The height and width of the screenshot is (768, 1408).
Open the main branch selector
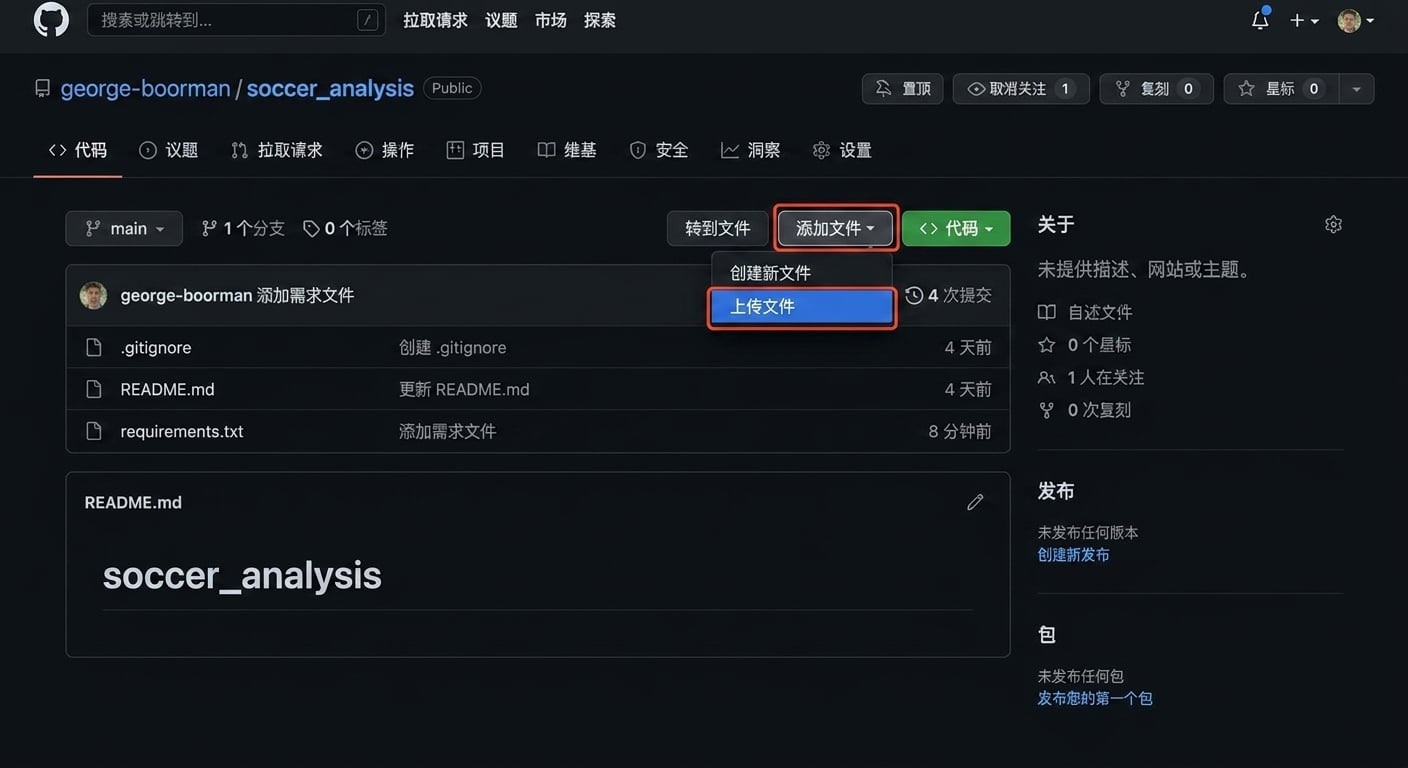point(124,228)
